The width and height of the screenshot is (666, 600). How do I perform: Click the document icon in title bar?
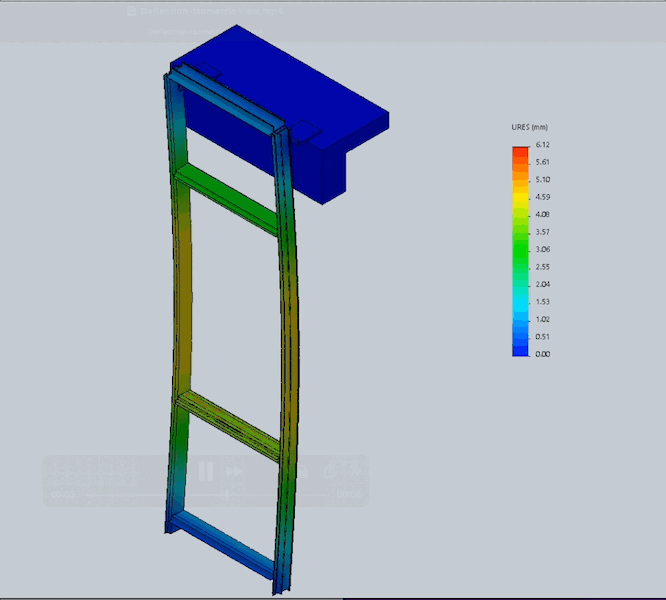pyautogui.click(x=133, y=11)
